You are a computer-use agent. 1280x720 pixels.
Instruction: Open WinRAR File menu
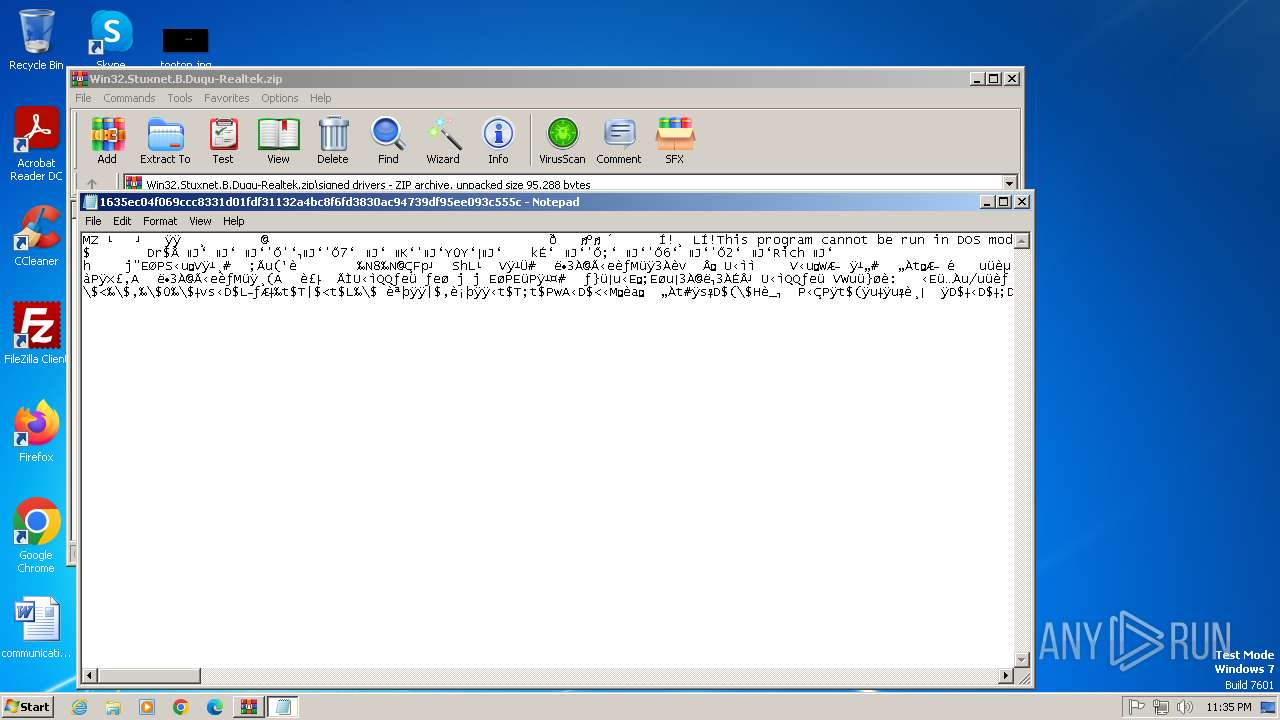pos(83,98)
